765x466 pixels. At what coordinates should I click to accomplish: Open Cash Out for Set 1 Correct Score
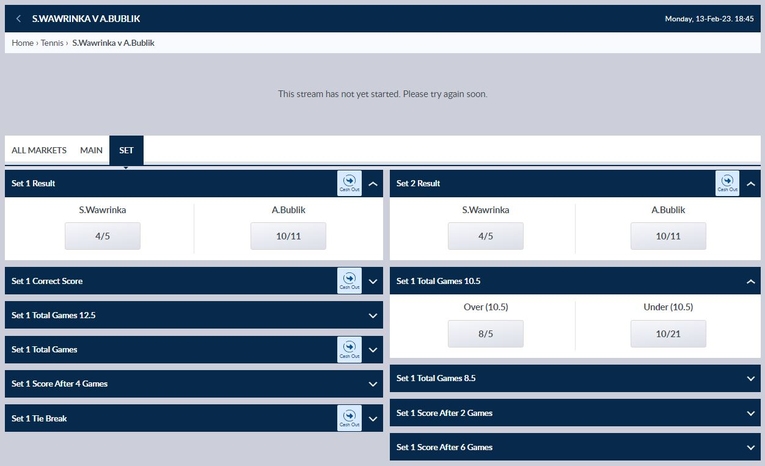pos(349,281)
